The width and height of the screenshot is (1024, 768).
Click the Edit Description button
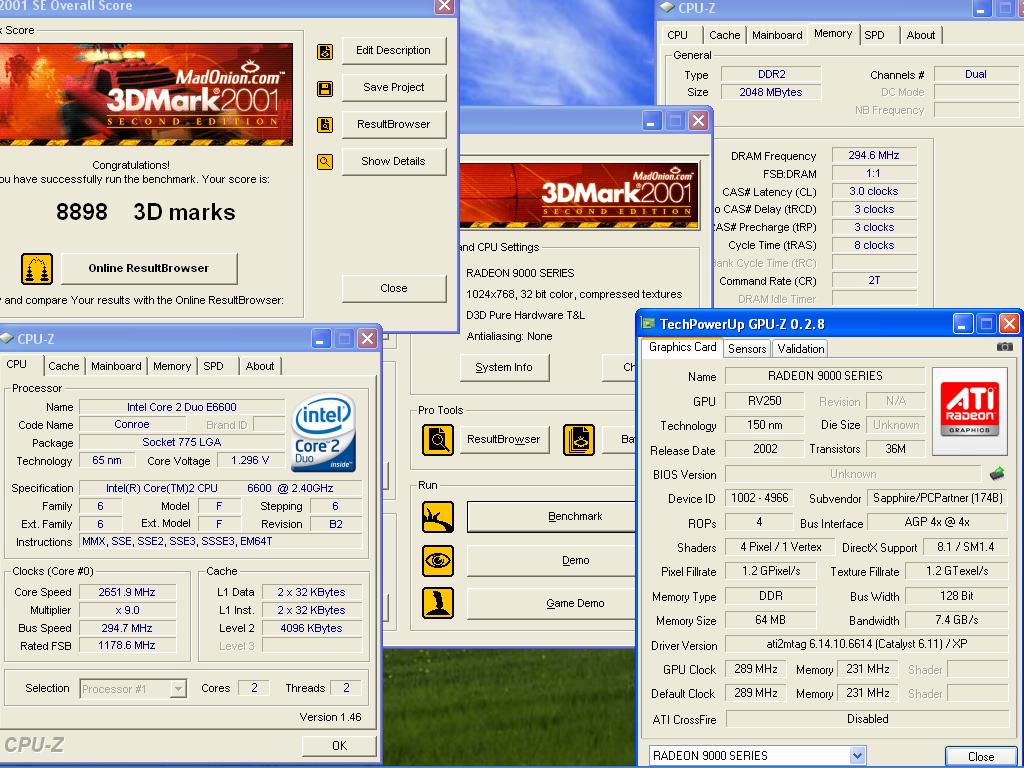(394, 50)
